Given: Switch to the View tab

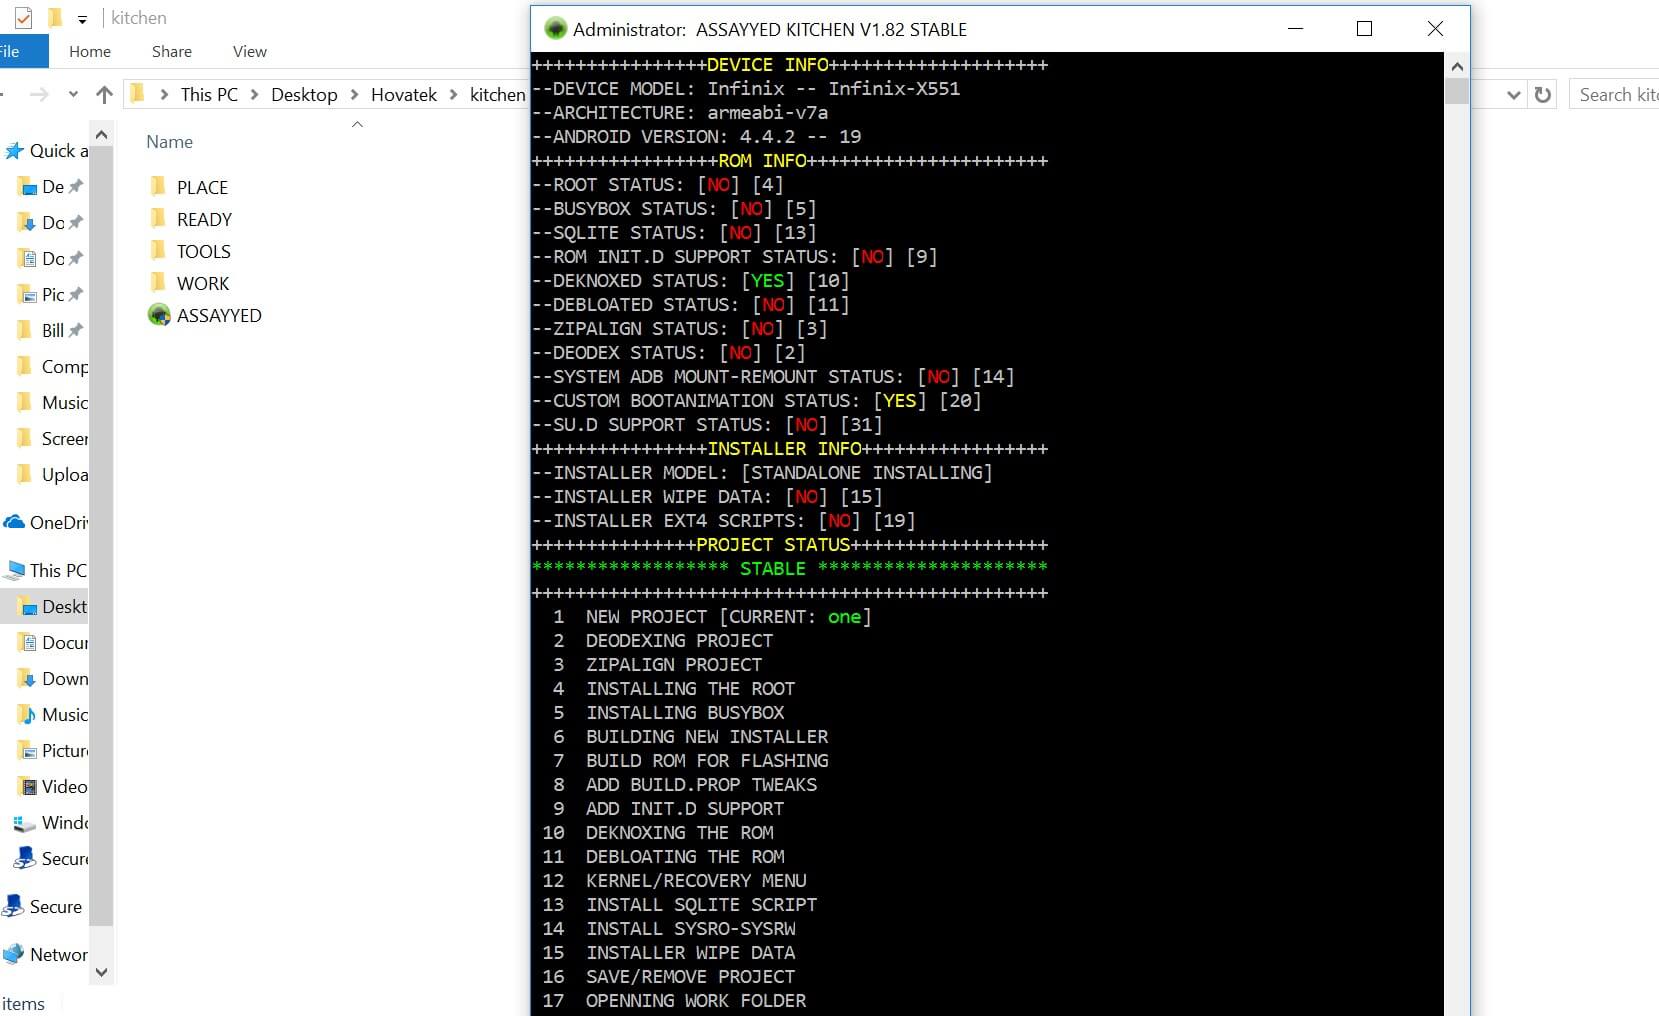Looking at the screenshot, I should pyautogui.click(x=248, y=51).
